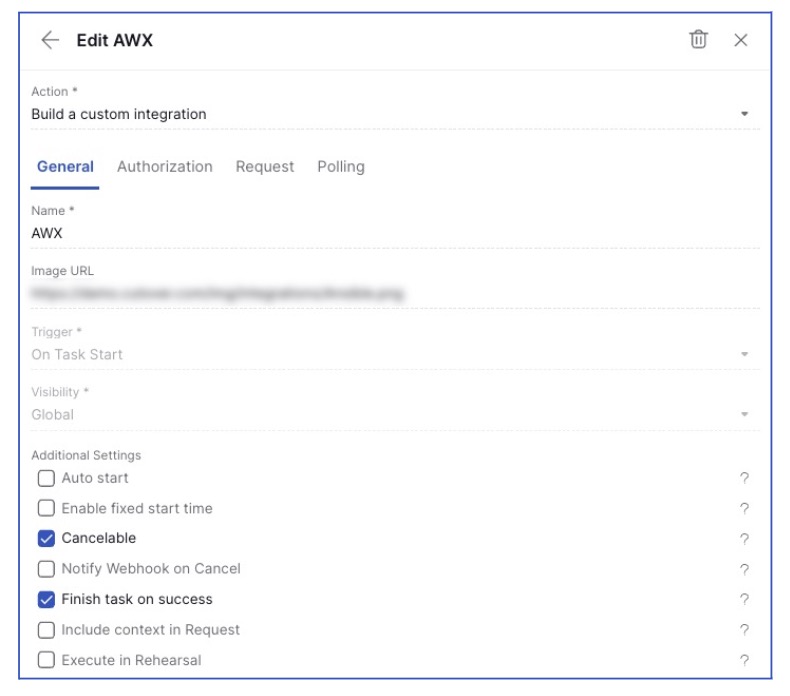Close the Edit AWX panel
The image size is (790, 696).
(x=741, y=40)
